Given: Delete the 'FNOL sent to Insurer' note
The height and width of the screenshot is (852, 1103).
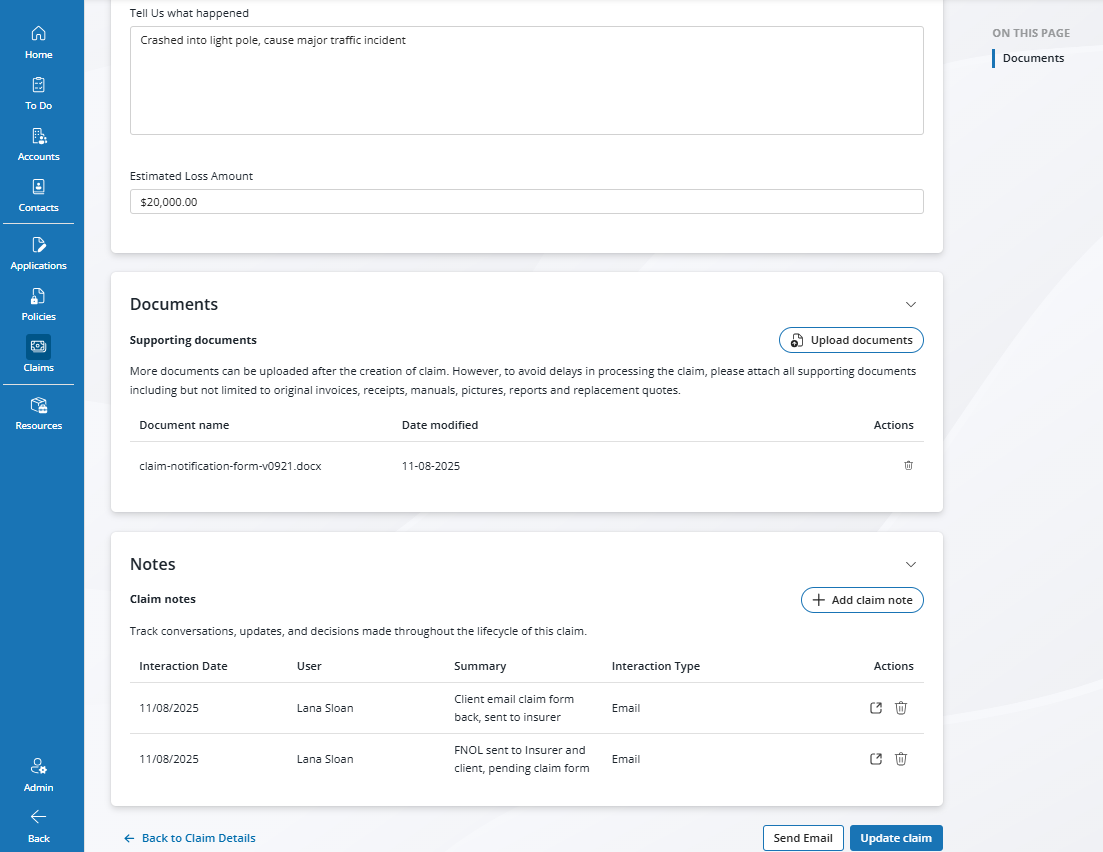Looking at the screenshot, I should coord(900,759).
